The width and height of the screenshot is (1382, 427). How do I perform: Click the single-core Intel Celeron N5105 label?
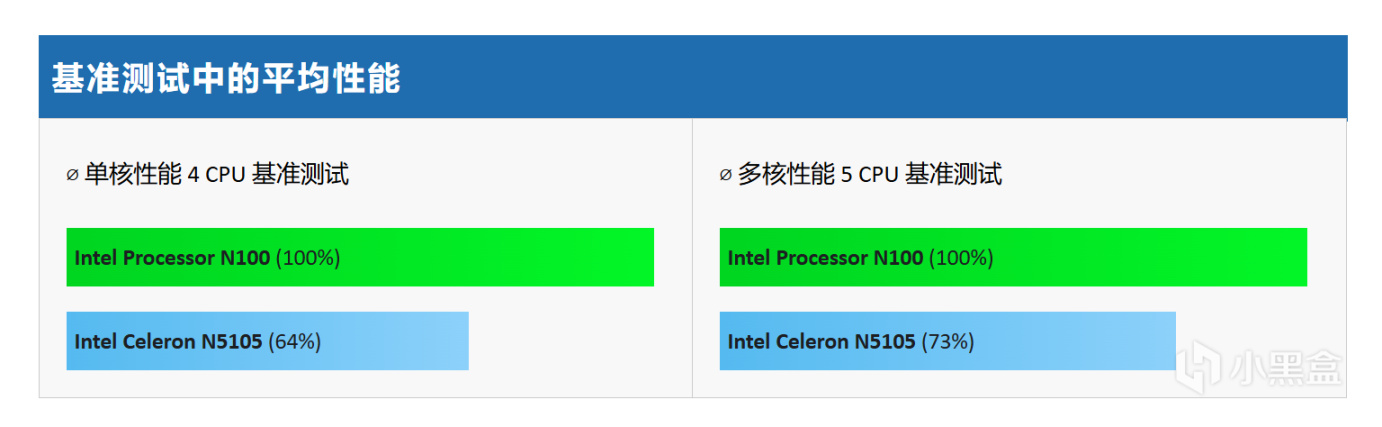[168, 342]
